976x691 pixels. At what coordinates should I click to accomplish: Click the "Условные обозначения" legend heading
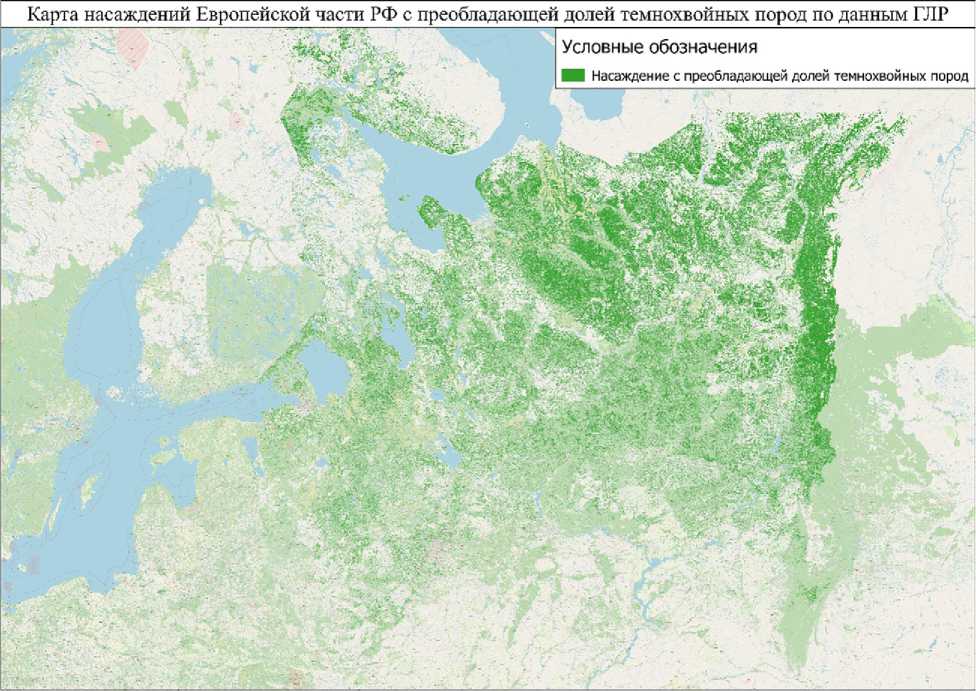(659, 47)
